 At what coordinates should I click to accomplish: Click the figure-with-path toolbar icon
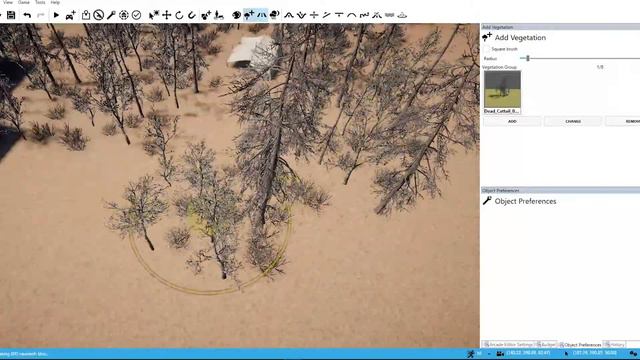(x=219, y=15)
